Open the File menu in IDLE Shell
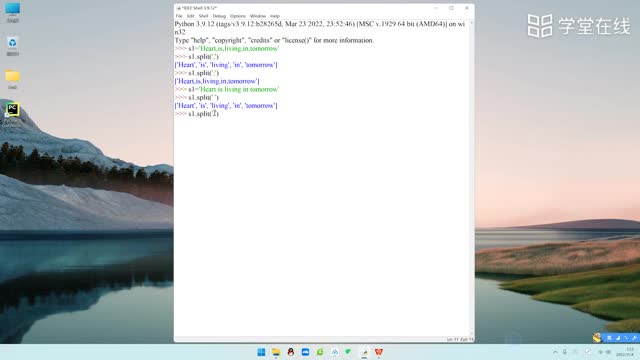This screenshot has width=640, height=360. (x=179, y=16)
